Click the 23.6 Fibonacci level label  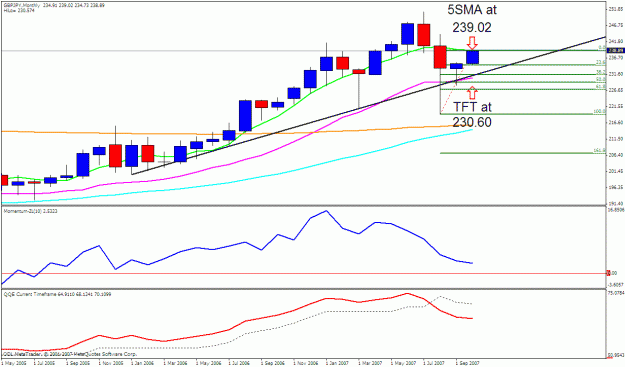click(601, 62)
